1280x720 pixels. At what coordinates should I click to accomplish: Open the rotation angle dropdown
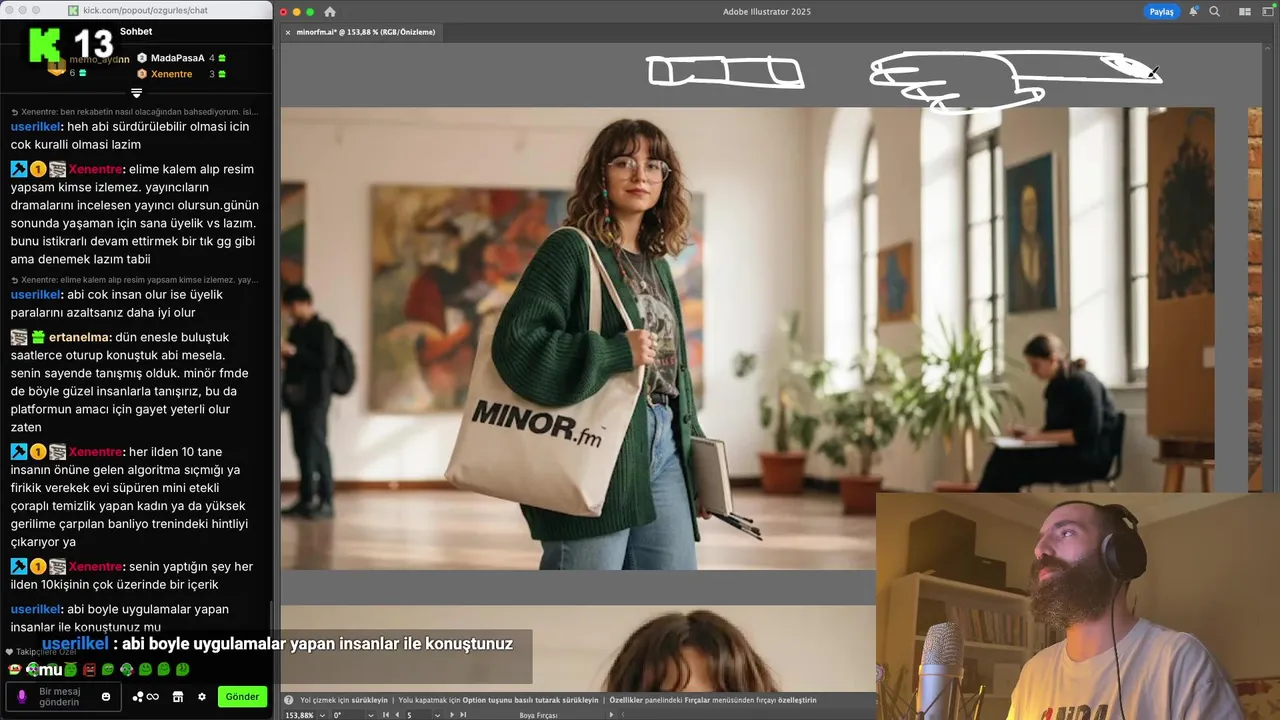[x=371, y=715]
